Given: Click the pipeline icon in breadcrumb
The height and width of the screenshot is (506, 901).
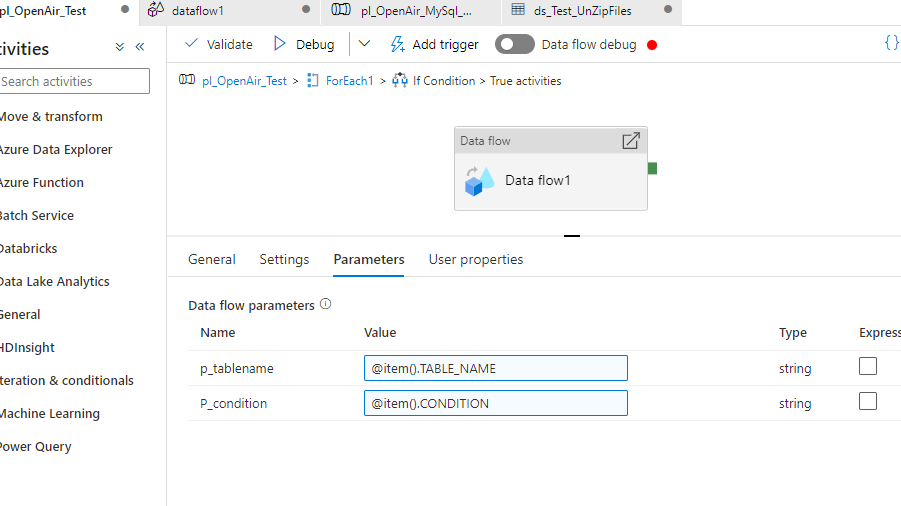Looking at the screenshot, I should 187,80.
